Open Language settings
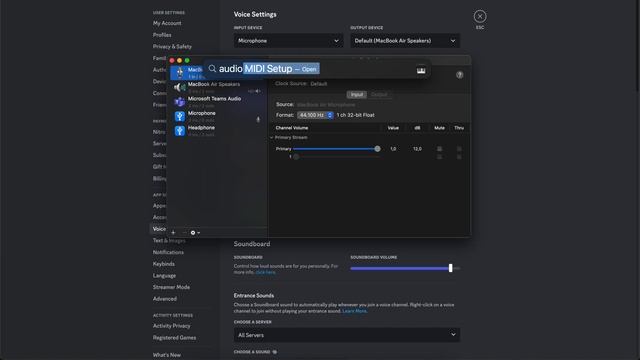640x360 pixels. pyautogui.click(x=164, y=276)
